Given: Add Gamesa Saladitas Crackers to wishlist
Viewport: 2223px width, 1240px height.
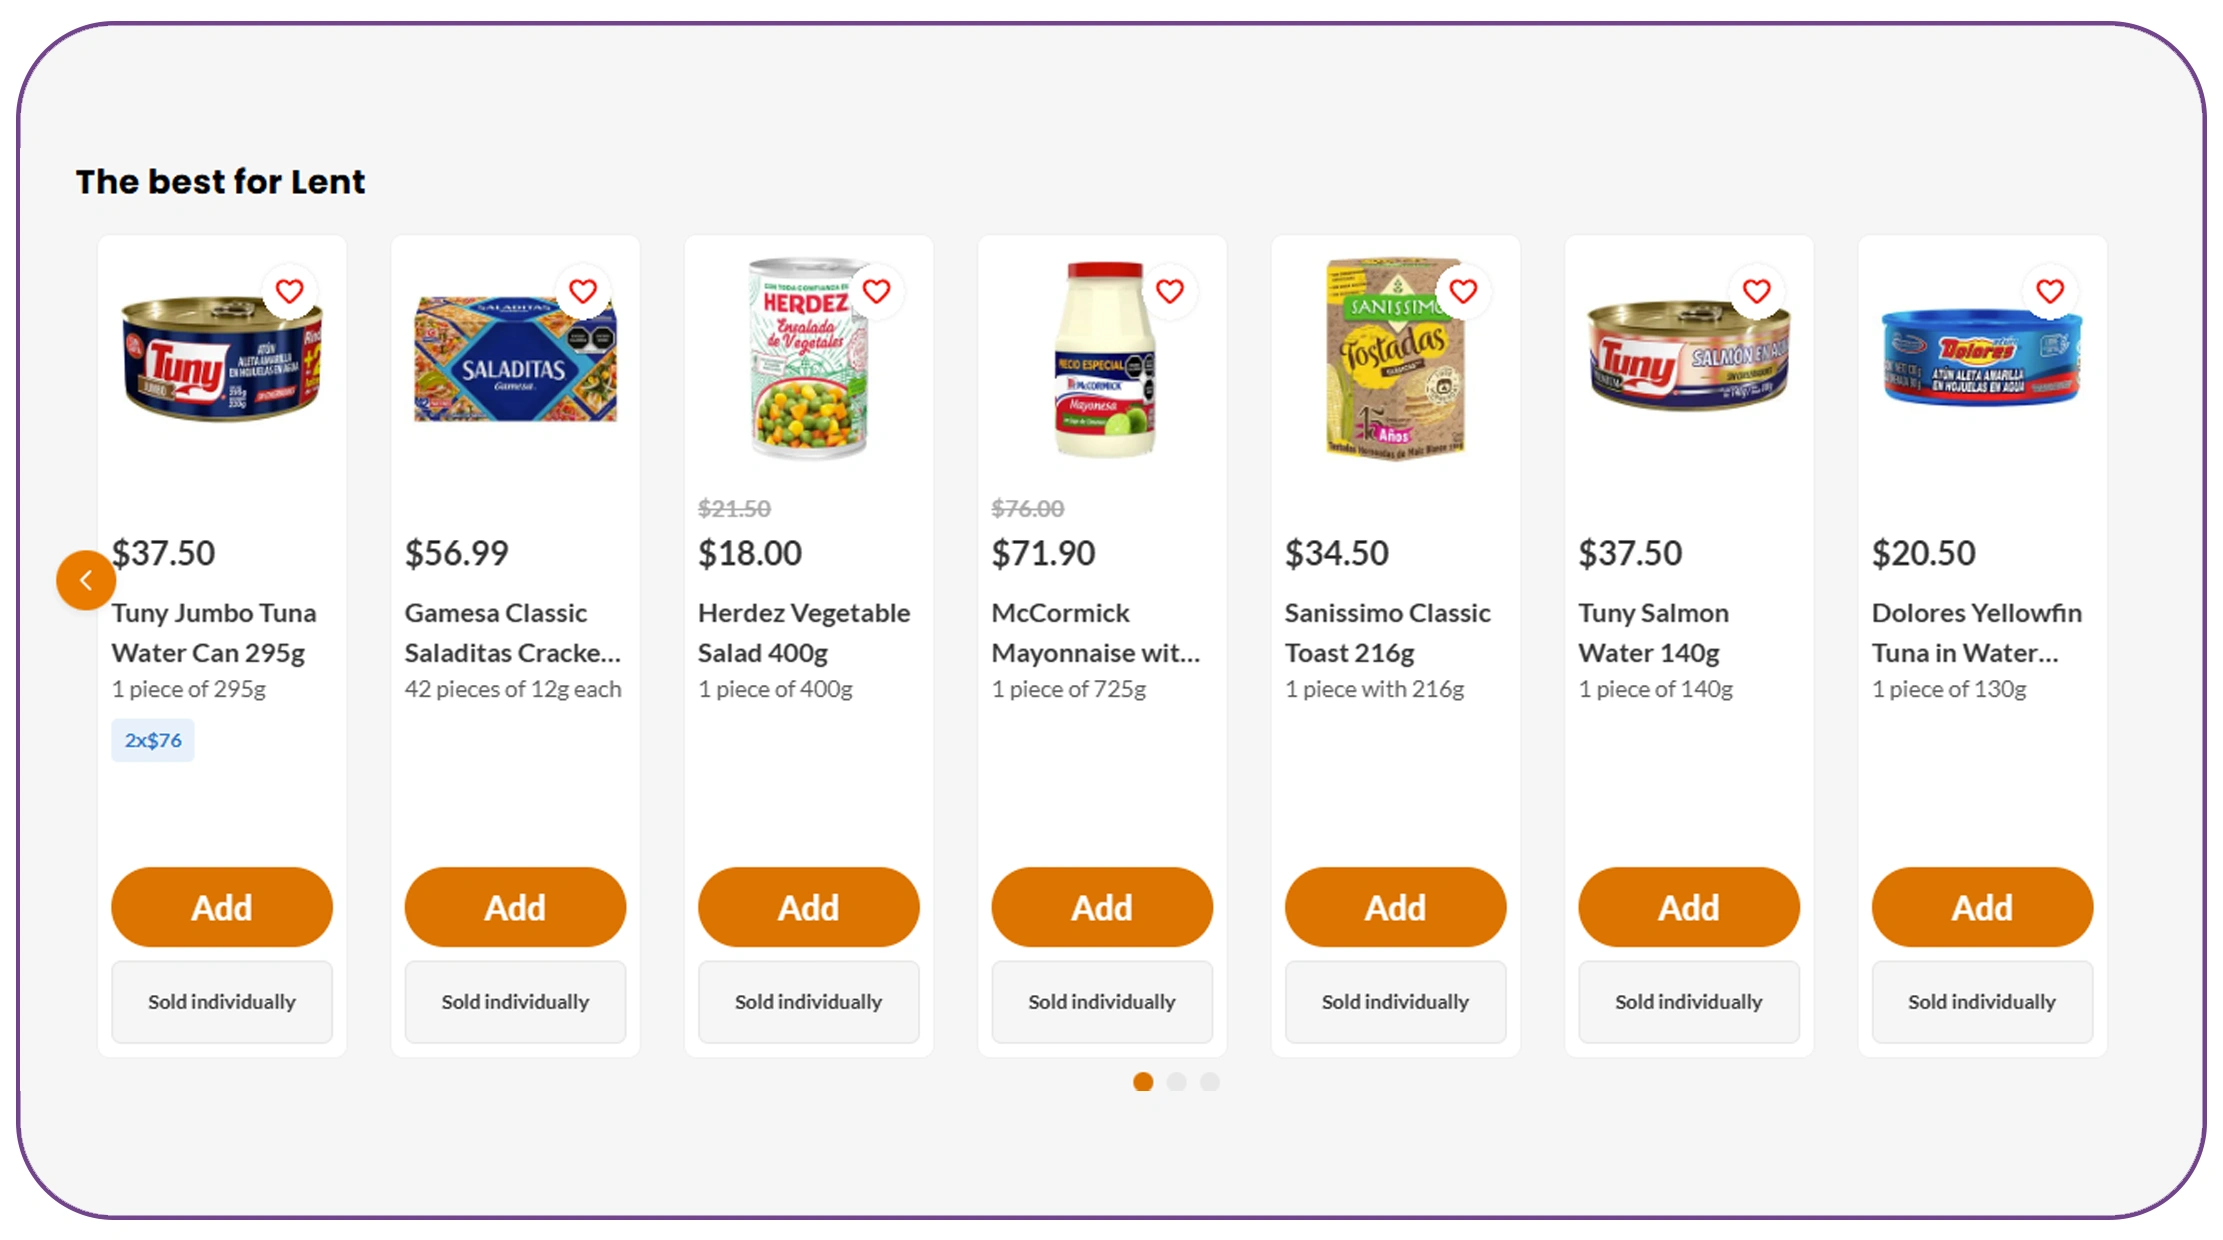Looking at the screenshot, I should tap(582, 291).
